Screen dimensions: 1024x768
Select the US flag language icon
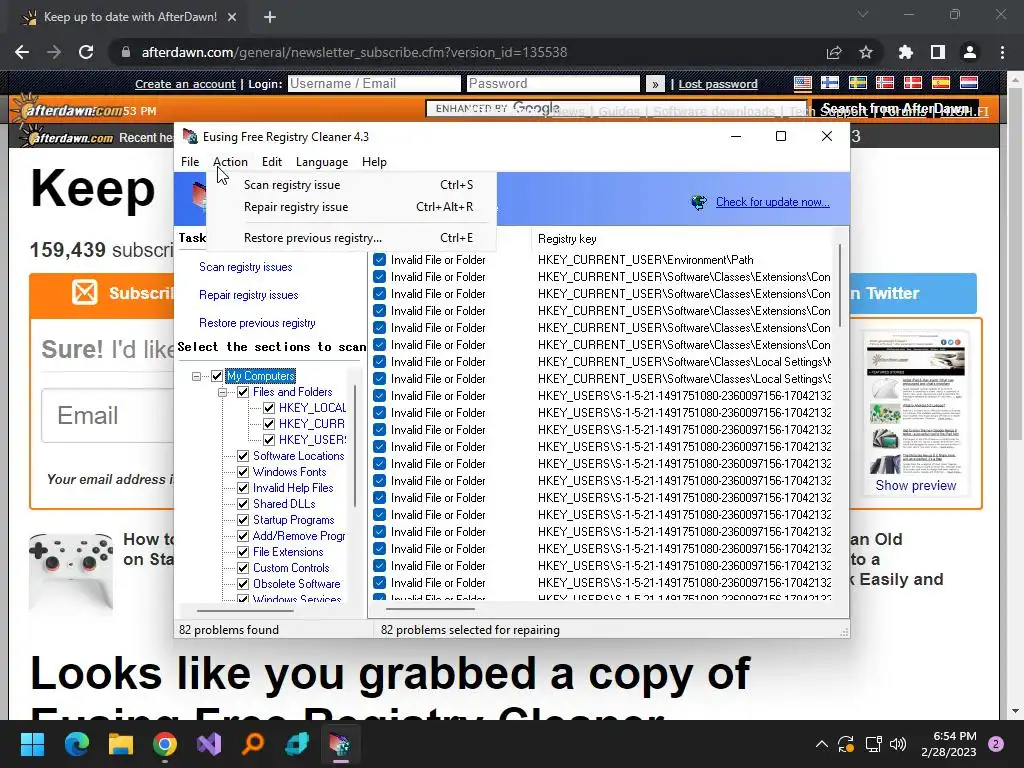[803, 83]
